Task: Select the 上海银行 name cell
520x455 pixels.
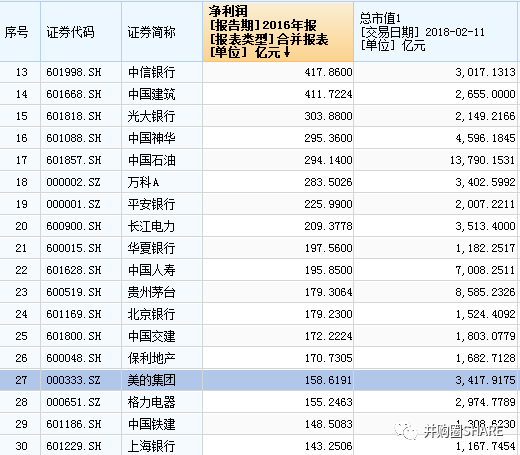Action: click(162, 446)
